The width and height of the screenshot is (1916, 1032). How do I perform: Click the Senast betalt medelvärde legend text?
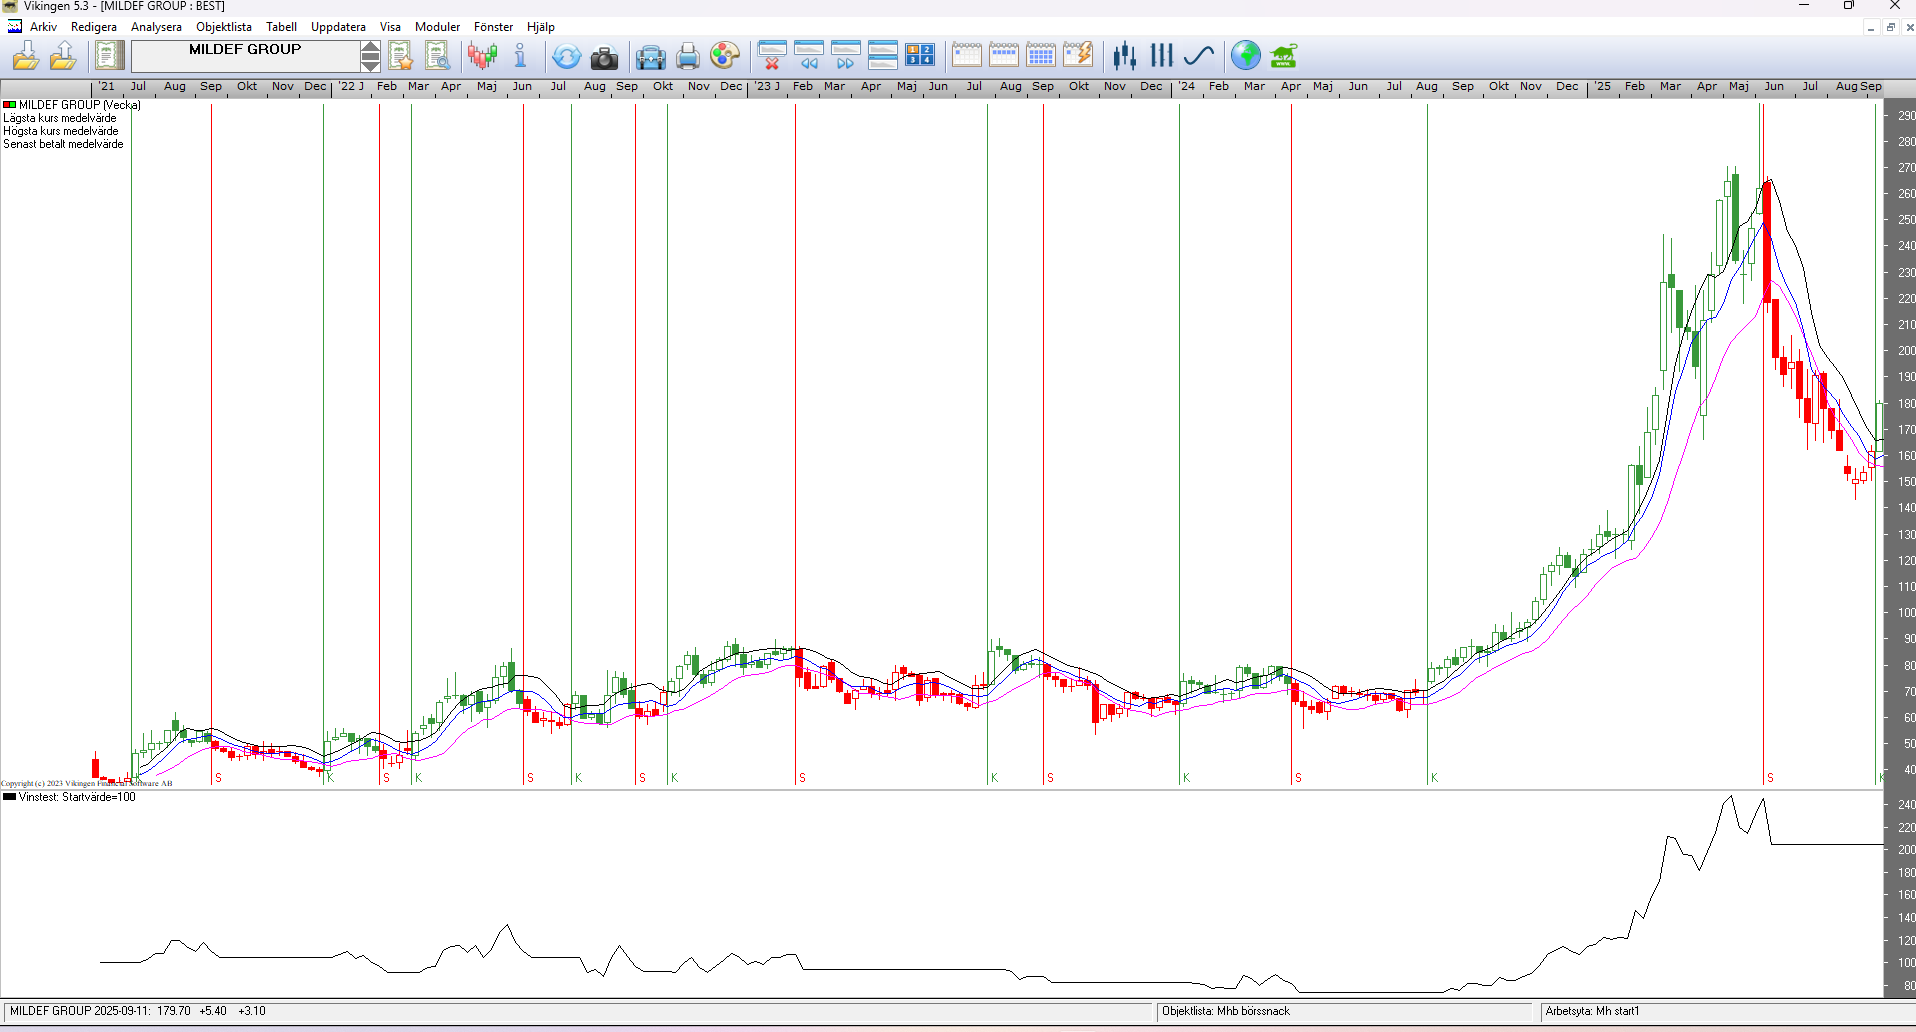coord(63,144)
